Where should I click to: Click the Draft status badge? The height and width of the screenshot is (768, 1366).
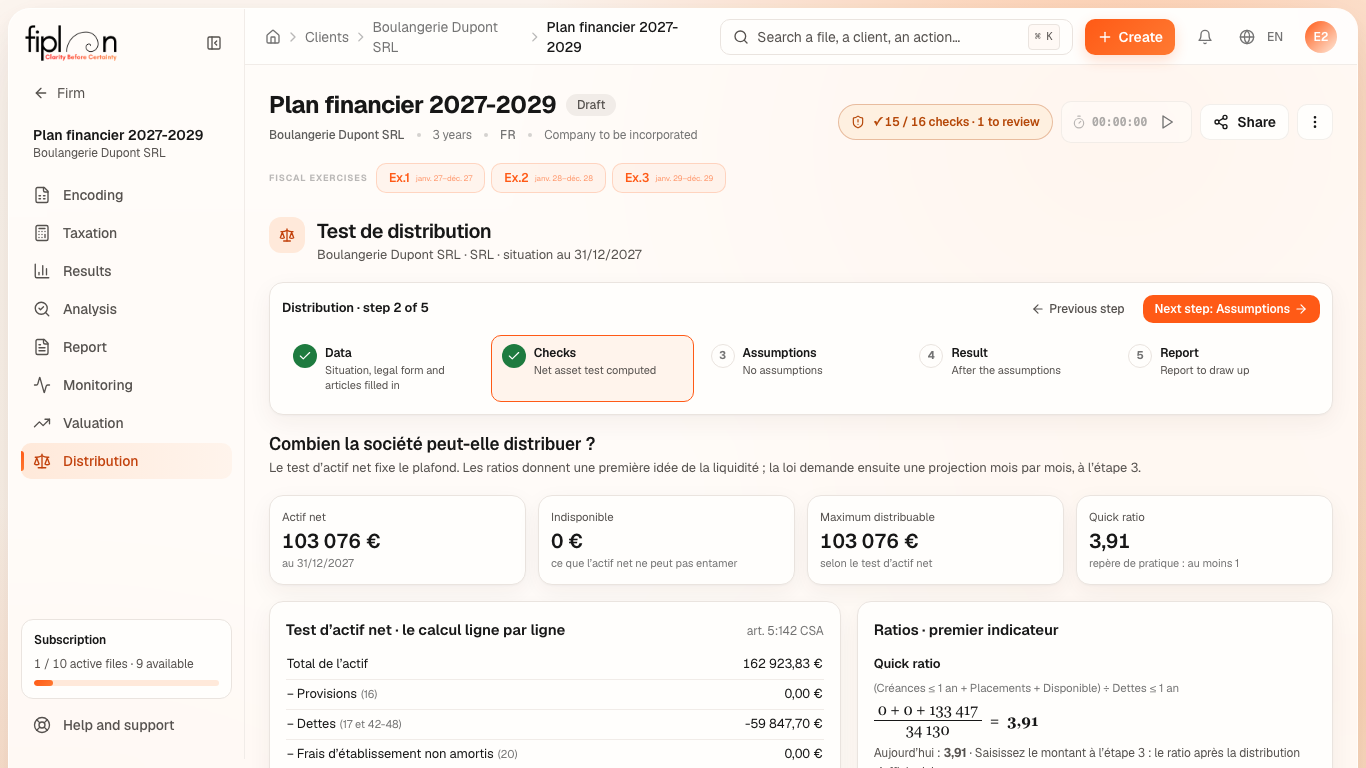(x=591, y=105)
